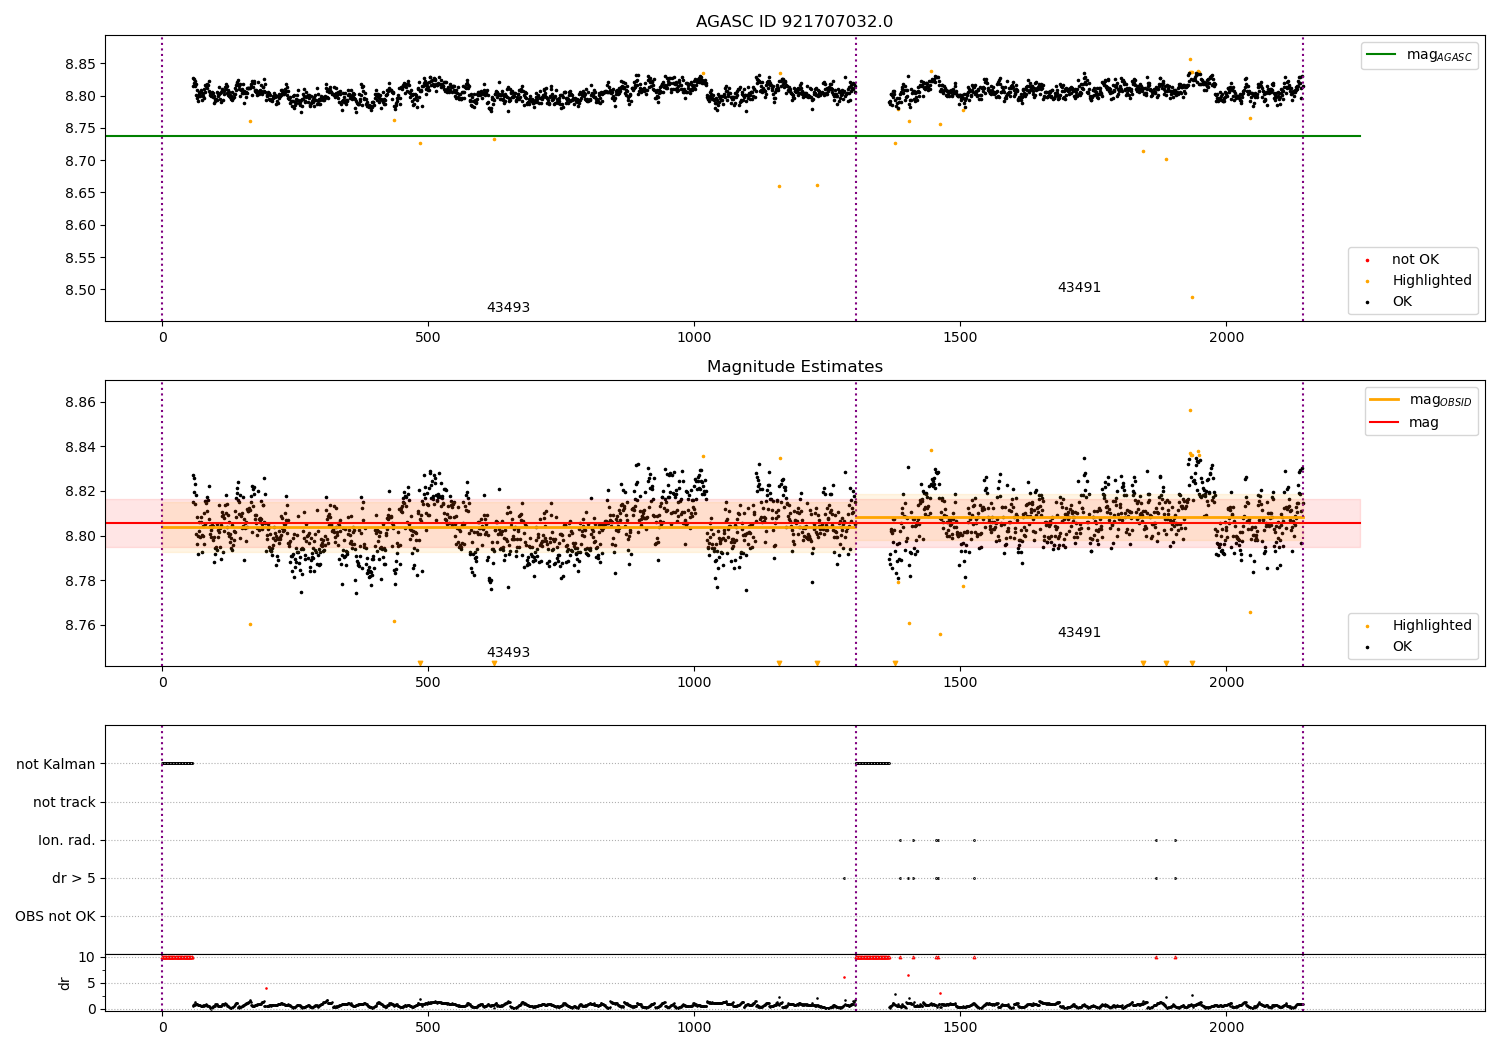Click the 'AGASC ID 921707032.0' plot title
The height and width of the screenshot is (1050, 1500).
[794, 22]
